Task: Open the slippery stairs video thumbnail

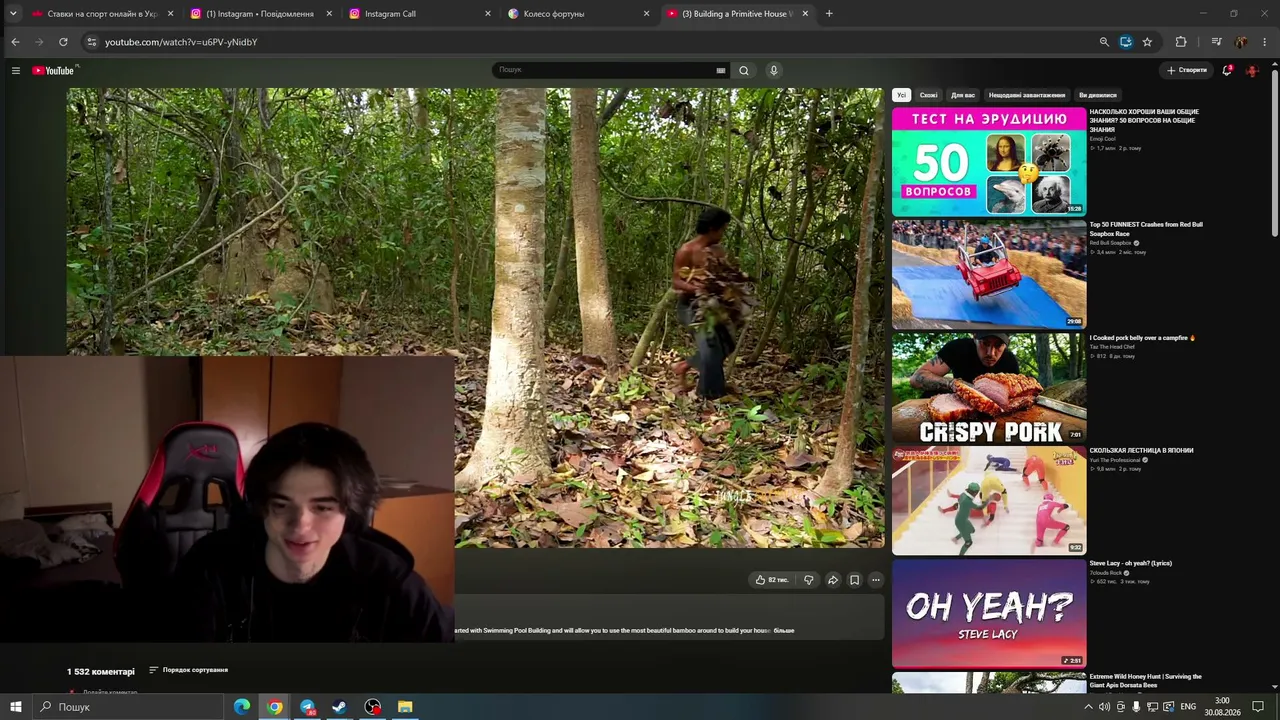Action: [989, 500]
